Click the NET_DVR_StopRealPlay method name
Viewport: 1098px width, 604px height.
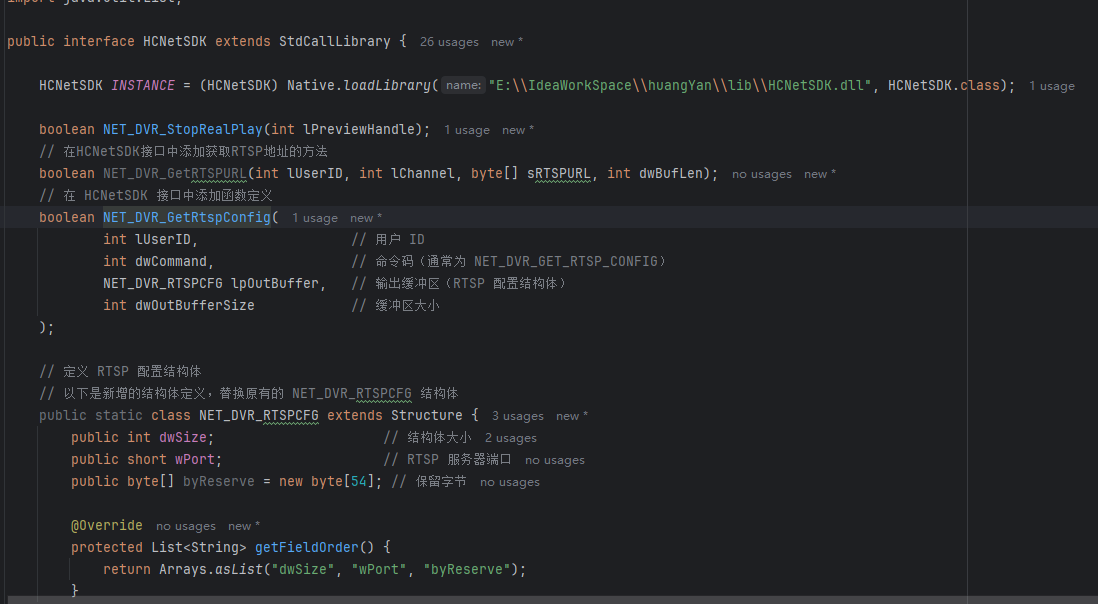pos(183,129)
